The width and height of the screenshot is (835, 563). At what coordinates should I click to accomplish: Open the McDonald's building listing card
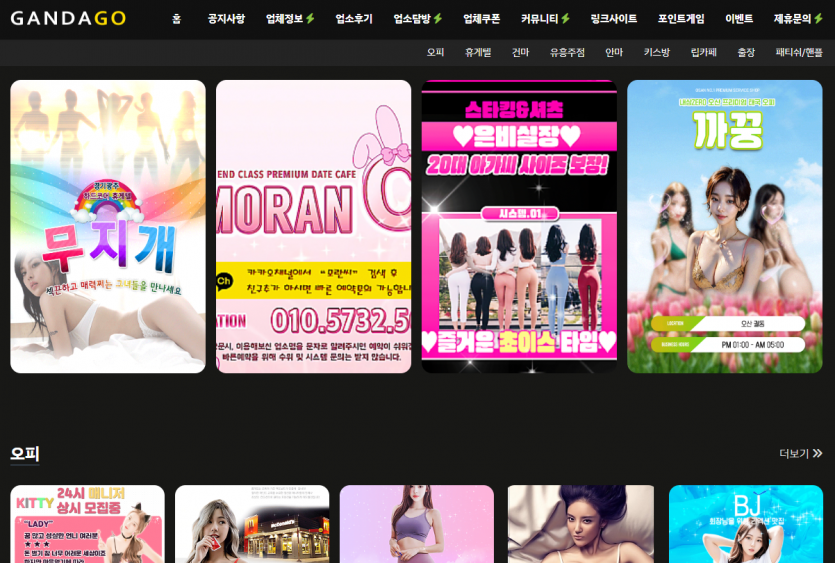[252, 524]
